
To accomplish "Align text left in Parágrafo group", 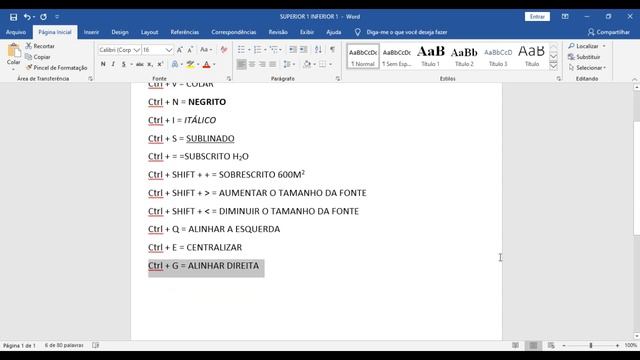I will click(x=241, y=64).
